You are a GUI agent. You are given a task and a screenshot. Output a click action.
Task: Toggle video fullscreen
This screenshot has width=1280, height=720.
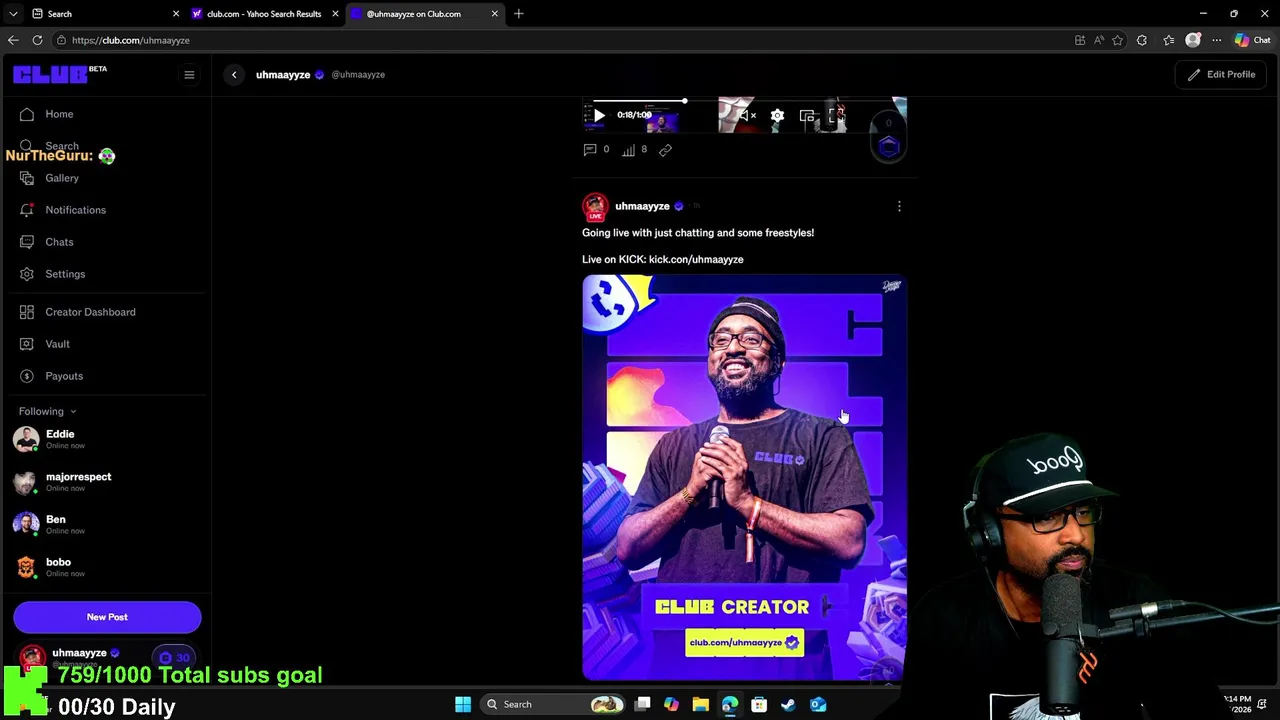(836, 116)
